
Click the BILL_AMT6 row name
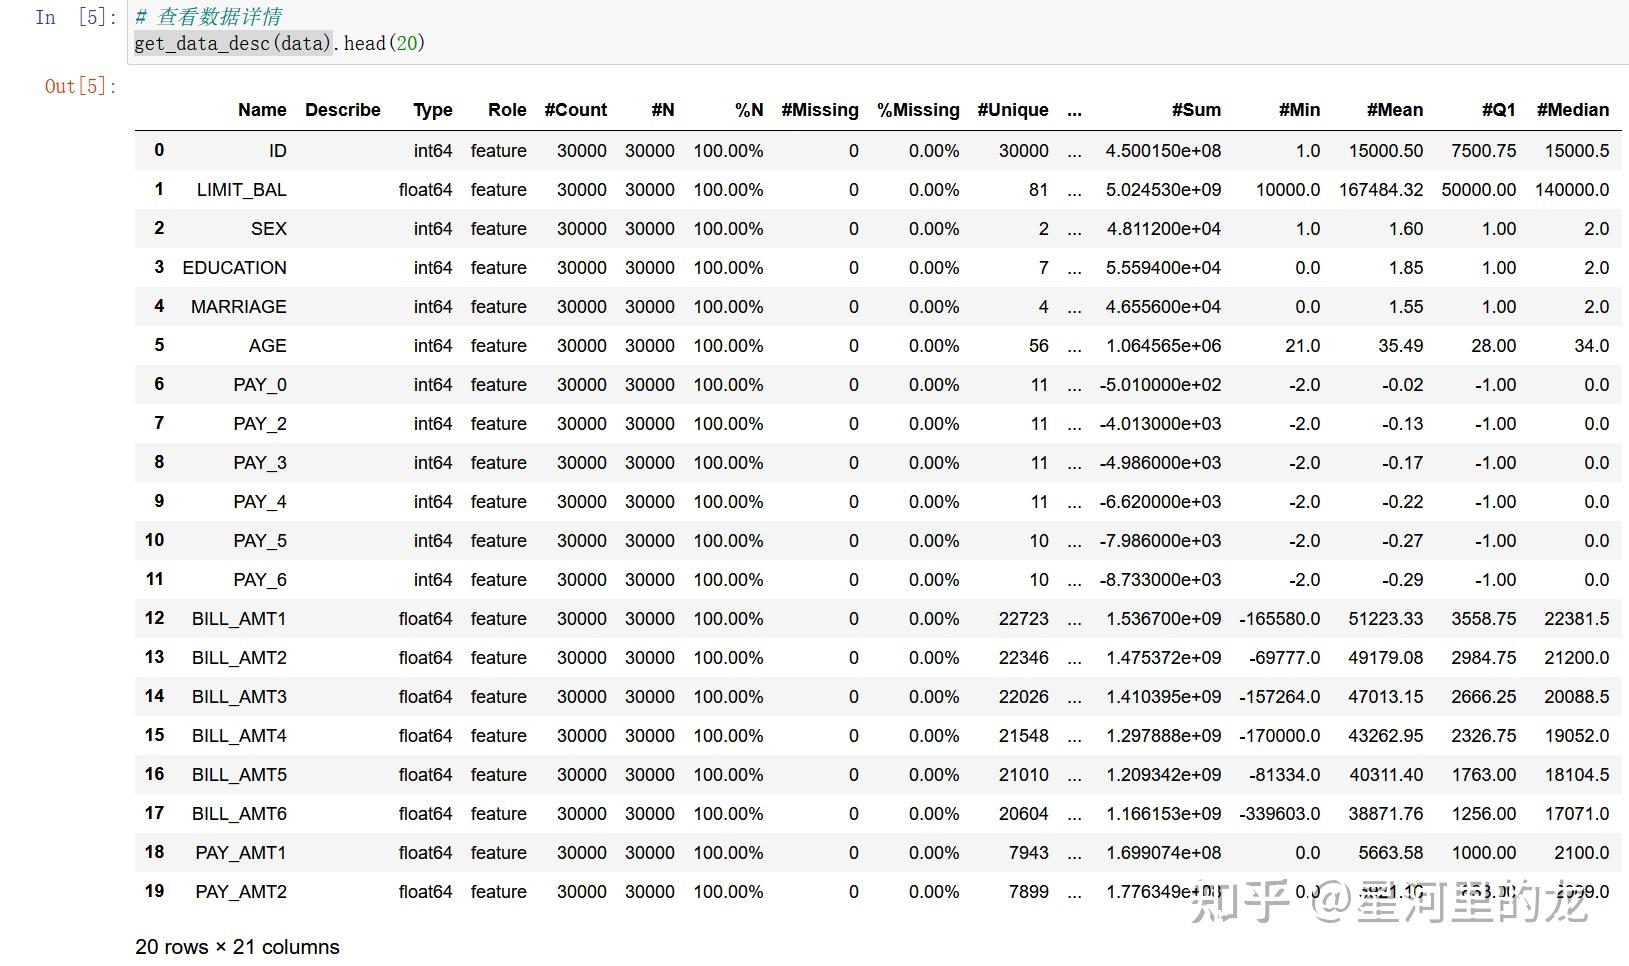tap(239, 814)
